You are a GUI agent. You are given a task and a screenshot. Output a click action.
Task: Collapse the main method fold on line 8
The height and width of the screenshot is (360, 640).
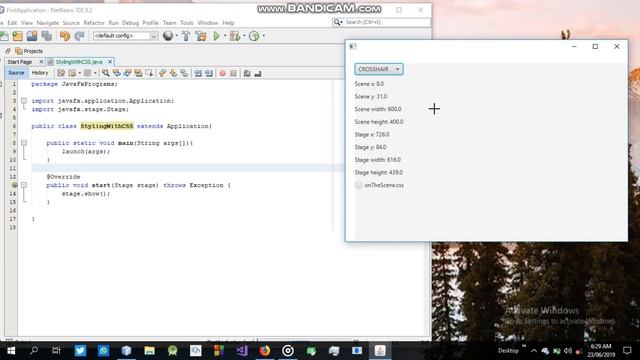24,143
